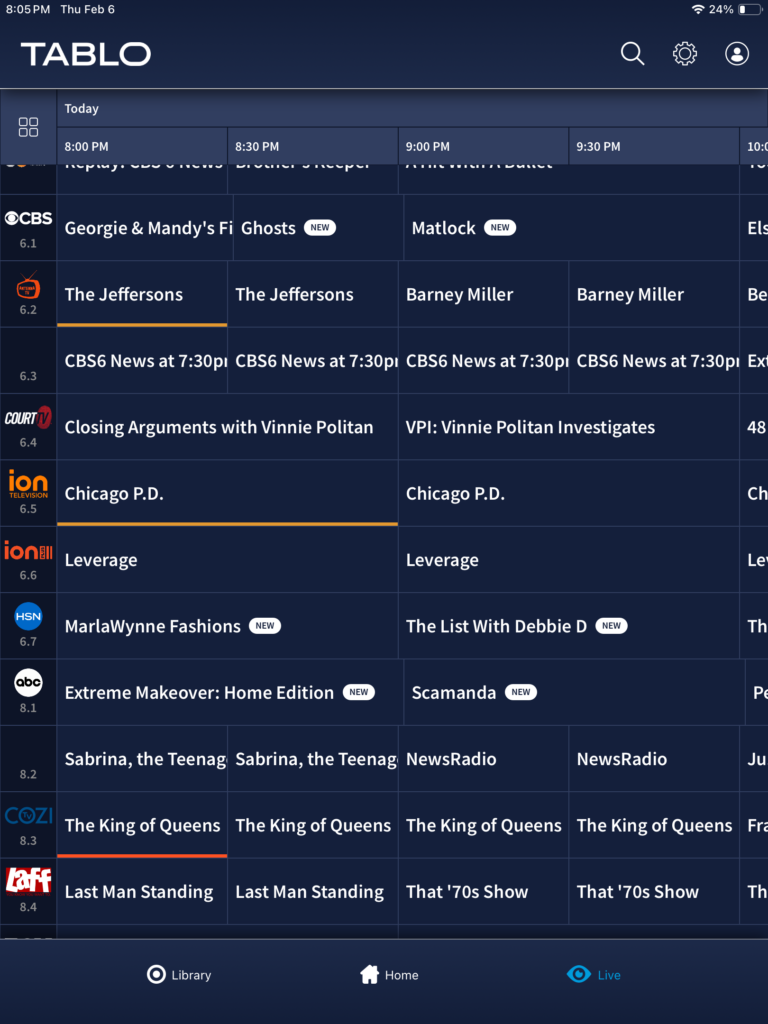Open the search magnifier icon
The image size is (768, 1024).
pos(632,54)
